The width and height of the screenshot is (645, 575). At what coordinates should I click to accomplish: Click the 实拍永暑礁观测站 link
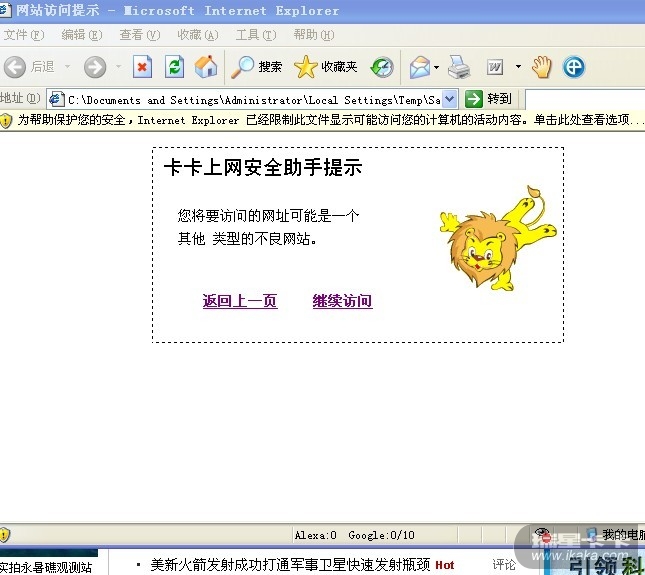coord(46,567)
